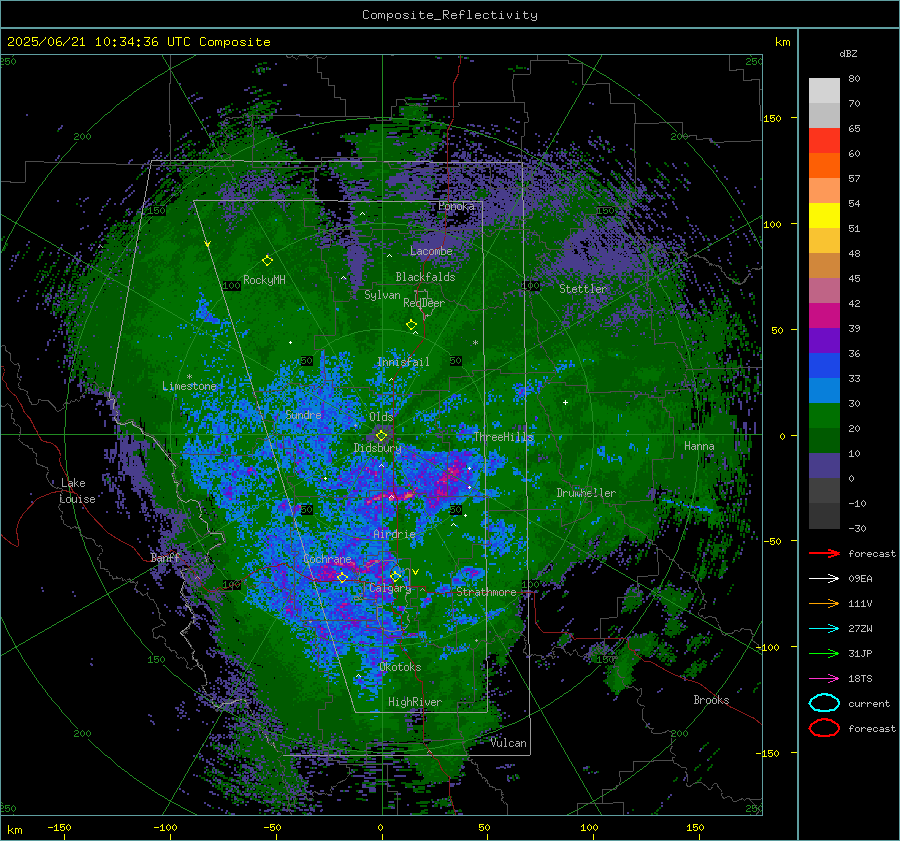Click the yellow diamond marker below Cochrane

[342, 578]
